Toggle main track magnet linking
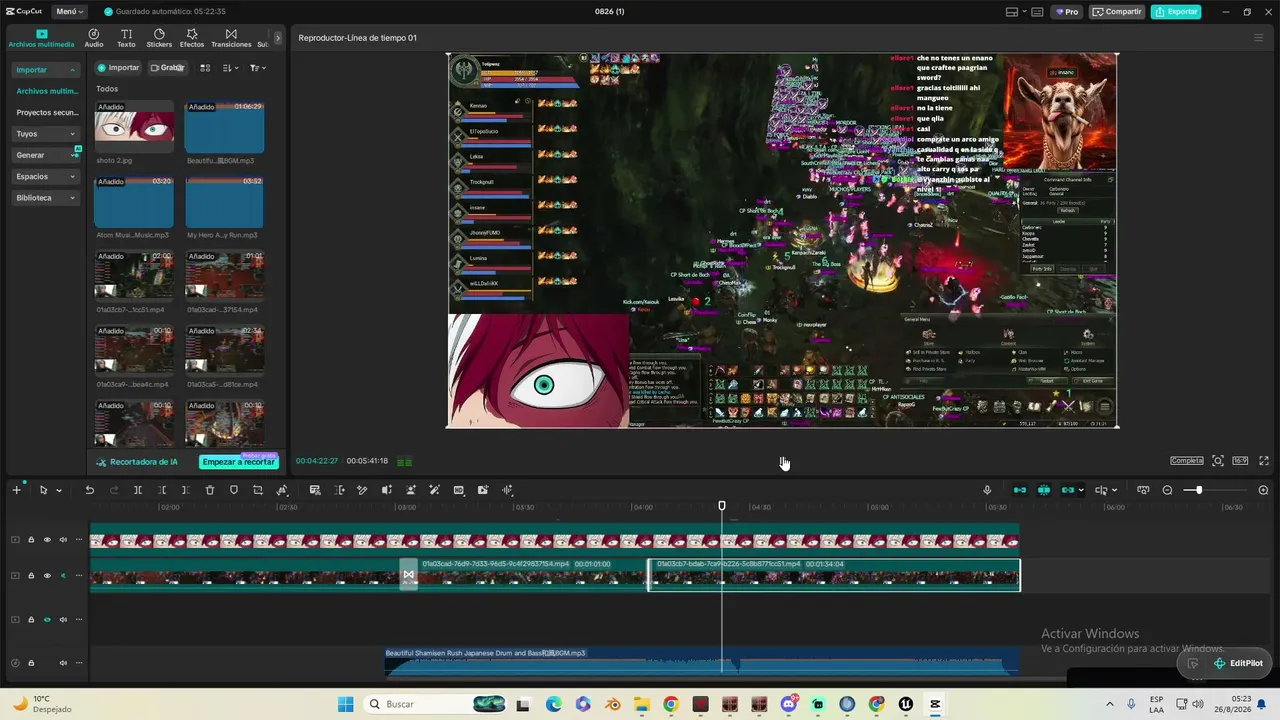The width and height of the screenshot is (1280, 720). [x=1020, y=490]
